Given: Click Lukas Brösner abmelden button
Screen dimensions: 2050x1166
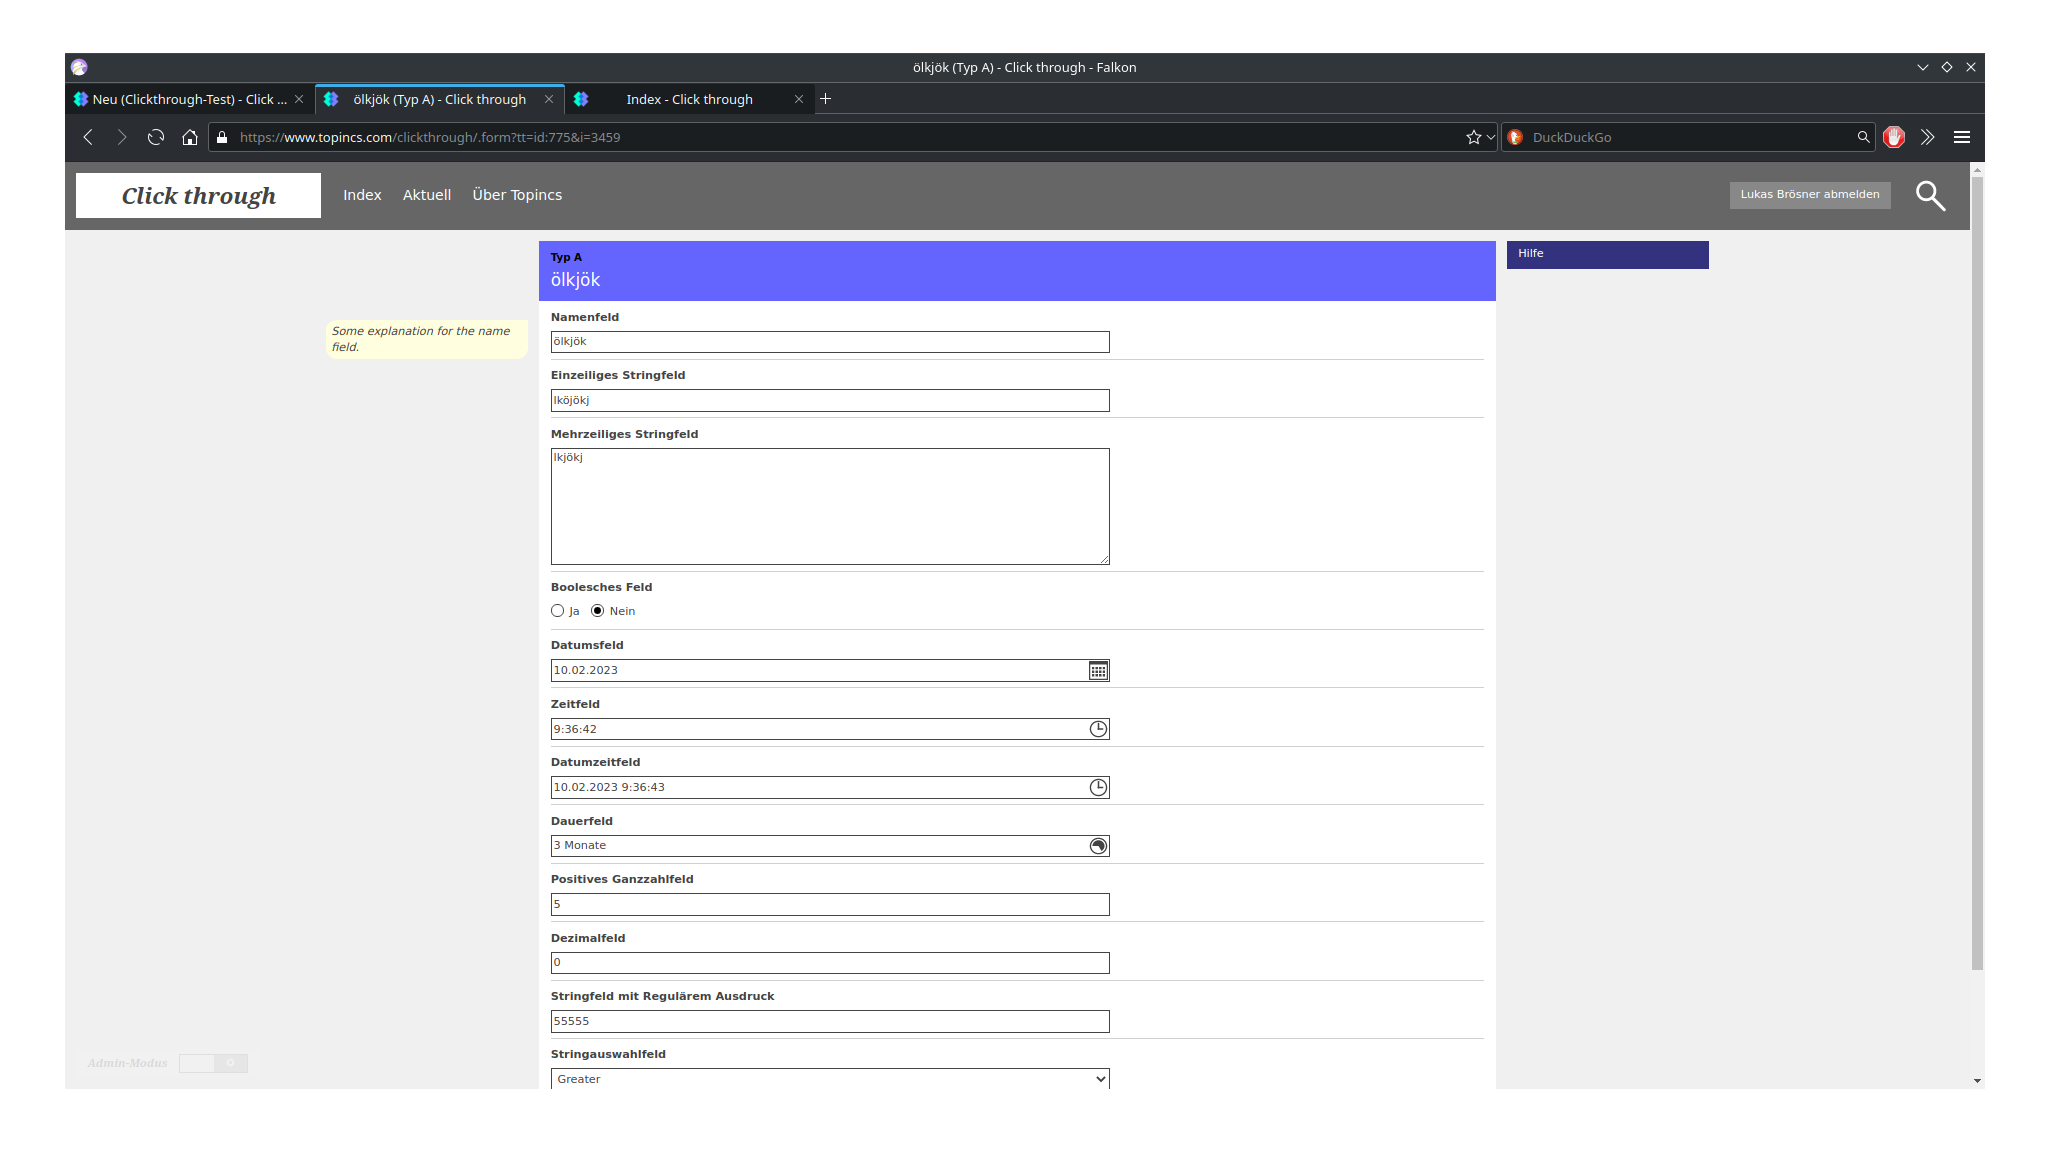Looking at the screenshot, I should point(1809,195).
